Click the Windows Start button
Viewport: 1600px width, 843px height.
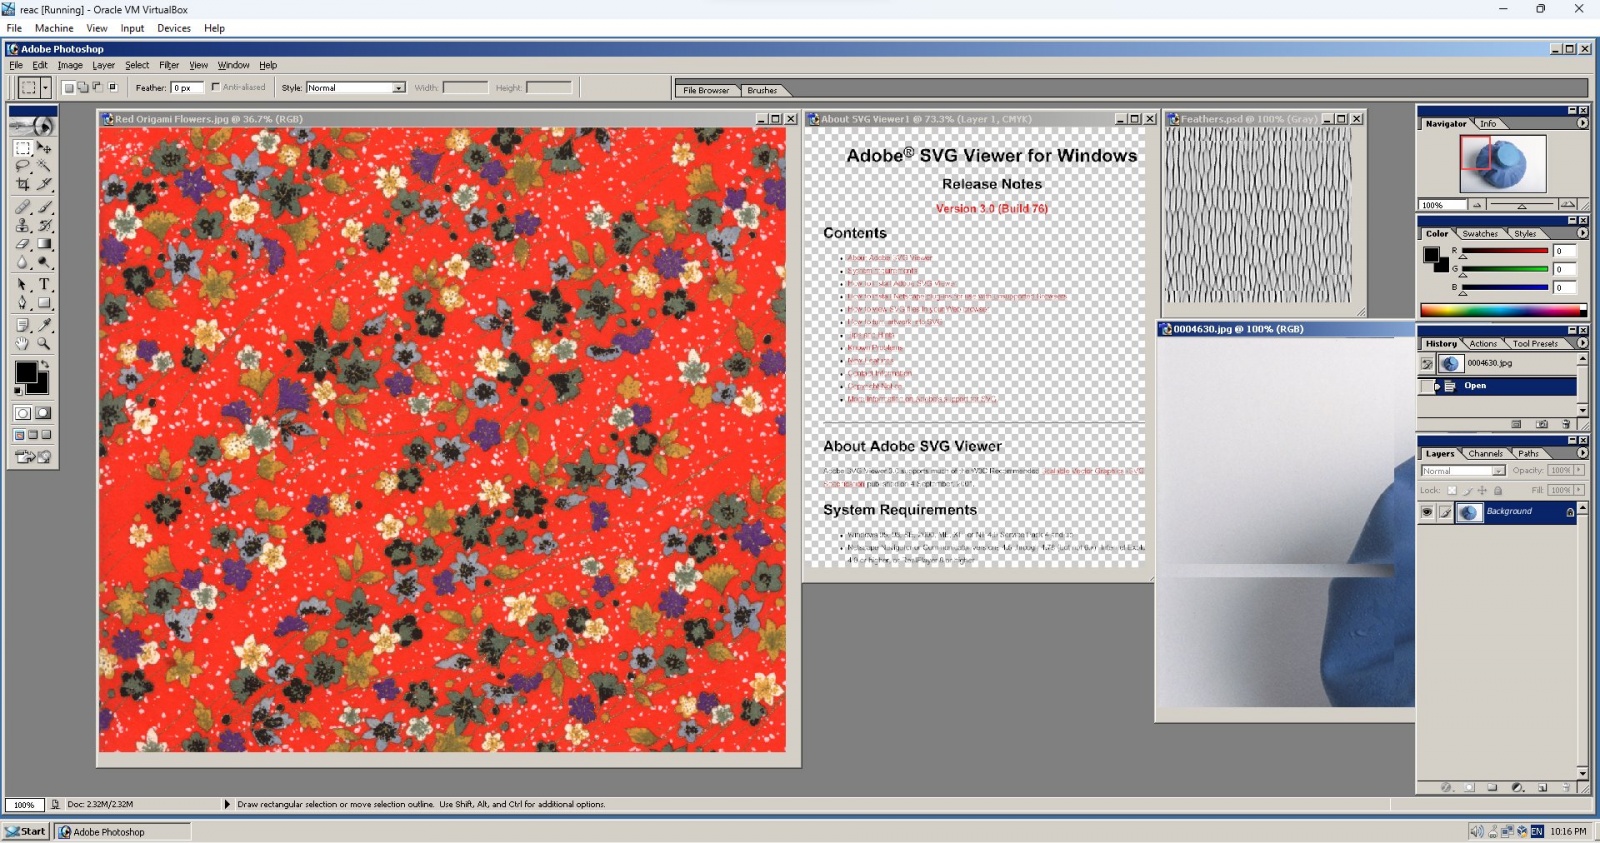(x=25, y=831)
